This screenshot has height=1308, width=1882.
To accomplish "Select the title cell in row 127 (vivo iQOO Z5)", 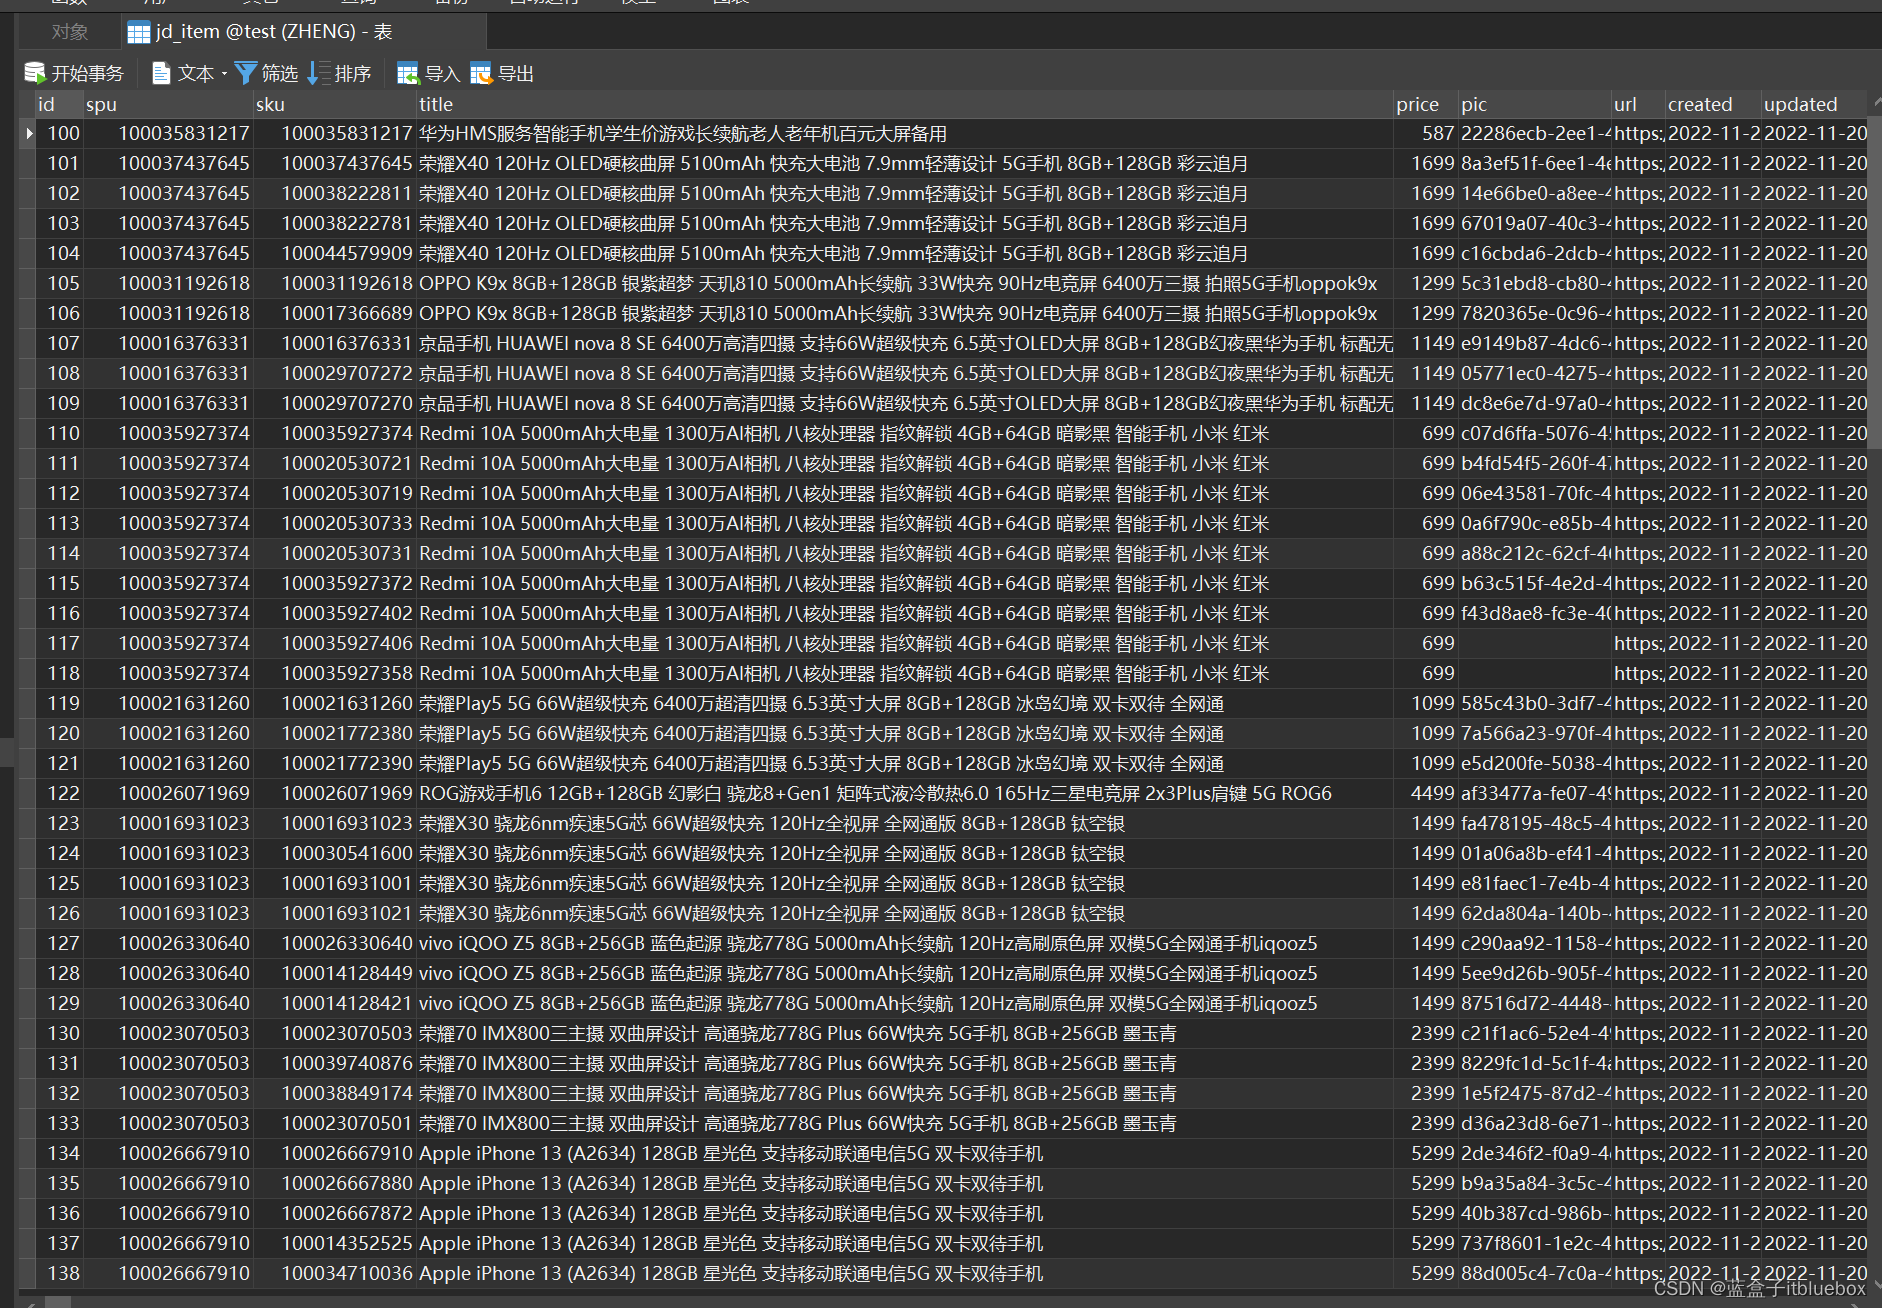I will [905, 943].
